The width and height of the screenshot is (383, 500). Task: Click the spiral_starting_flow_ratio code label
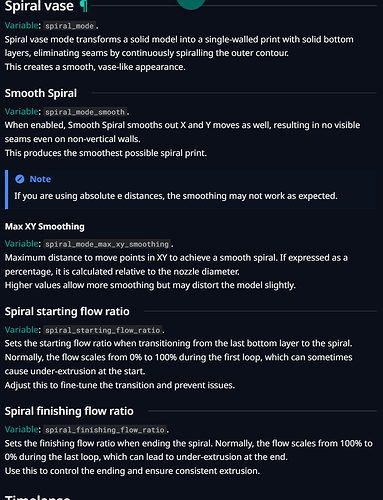tap(103, 330)
